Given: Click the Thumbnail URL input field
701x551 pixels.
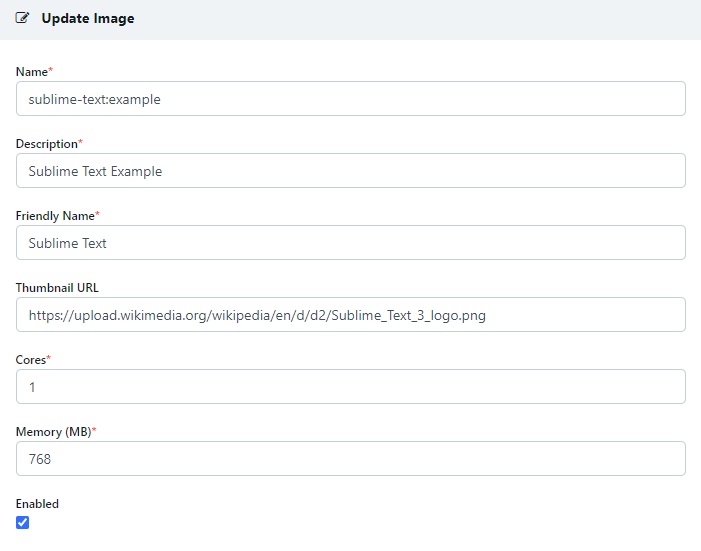Looking at the screenshot, I should [x=350, y=315].
